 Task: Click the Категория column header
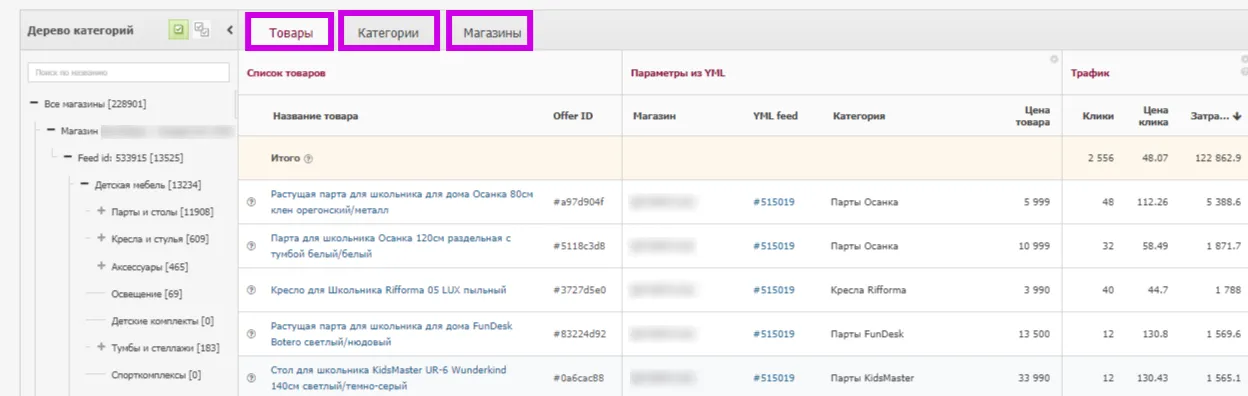[859, 116]
